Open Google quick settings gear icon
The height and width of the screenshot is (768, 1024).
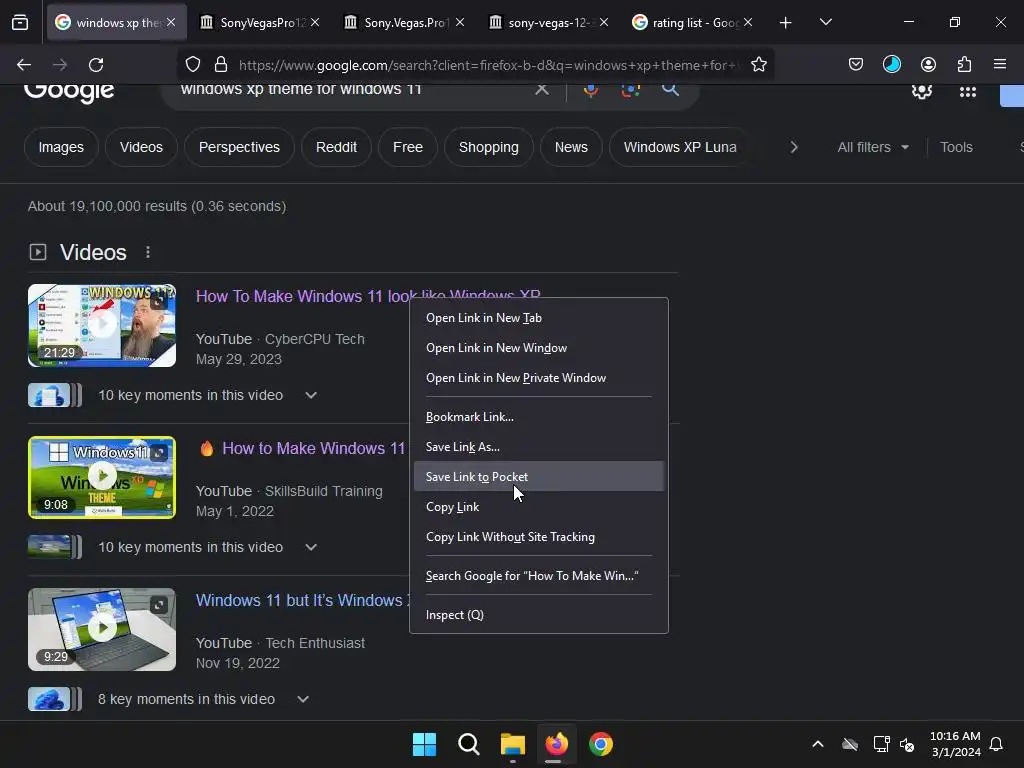point(921,91)
